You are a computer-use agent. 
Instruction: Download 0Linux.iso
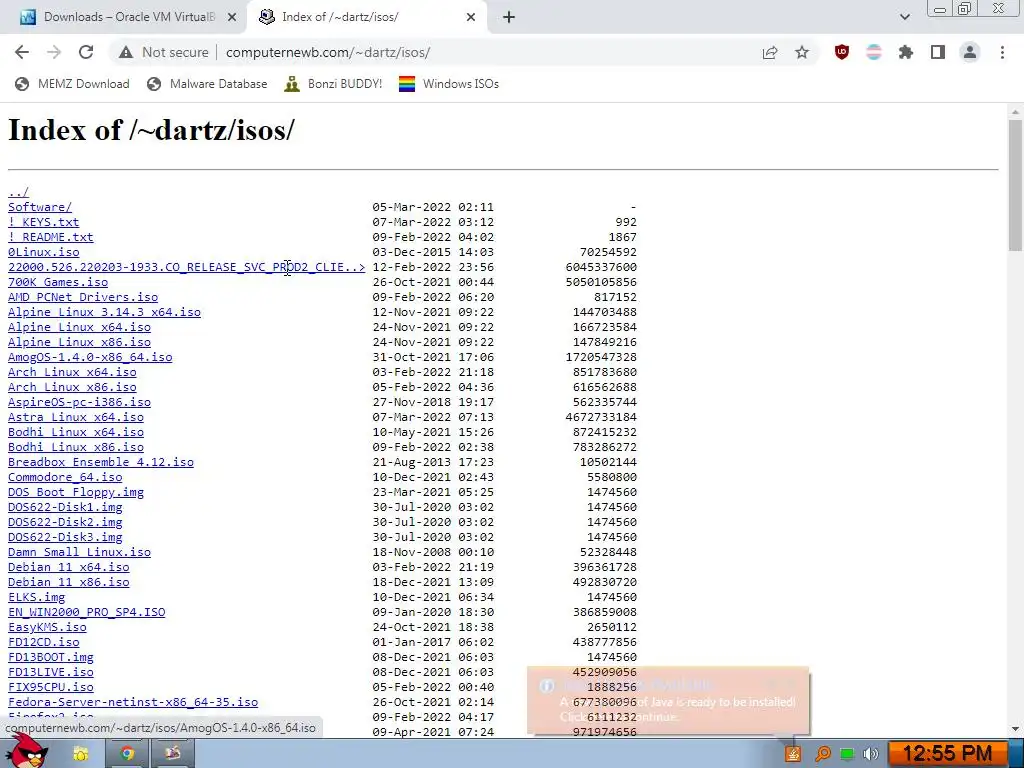(43, 252)
